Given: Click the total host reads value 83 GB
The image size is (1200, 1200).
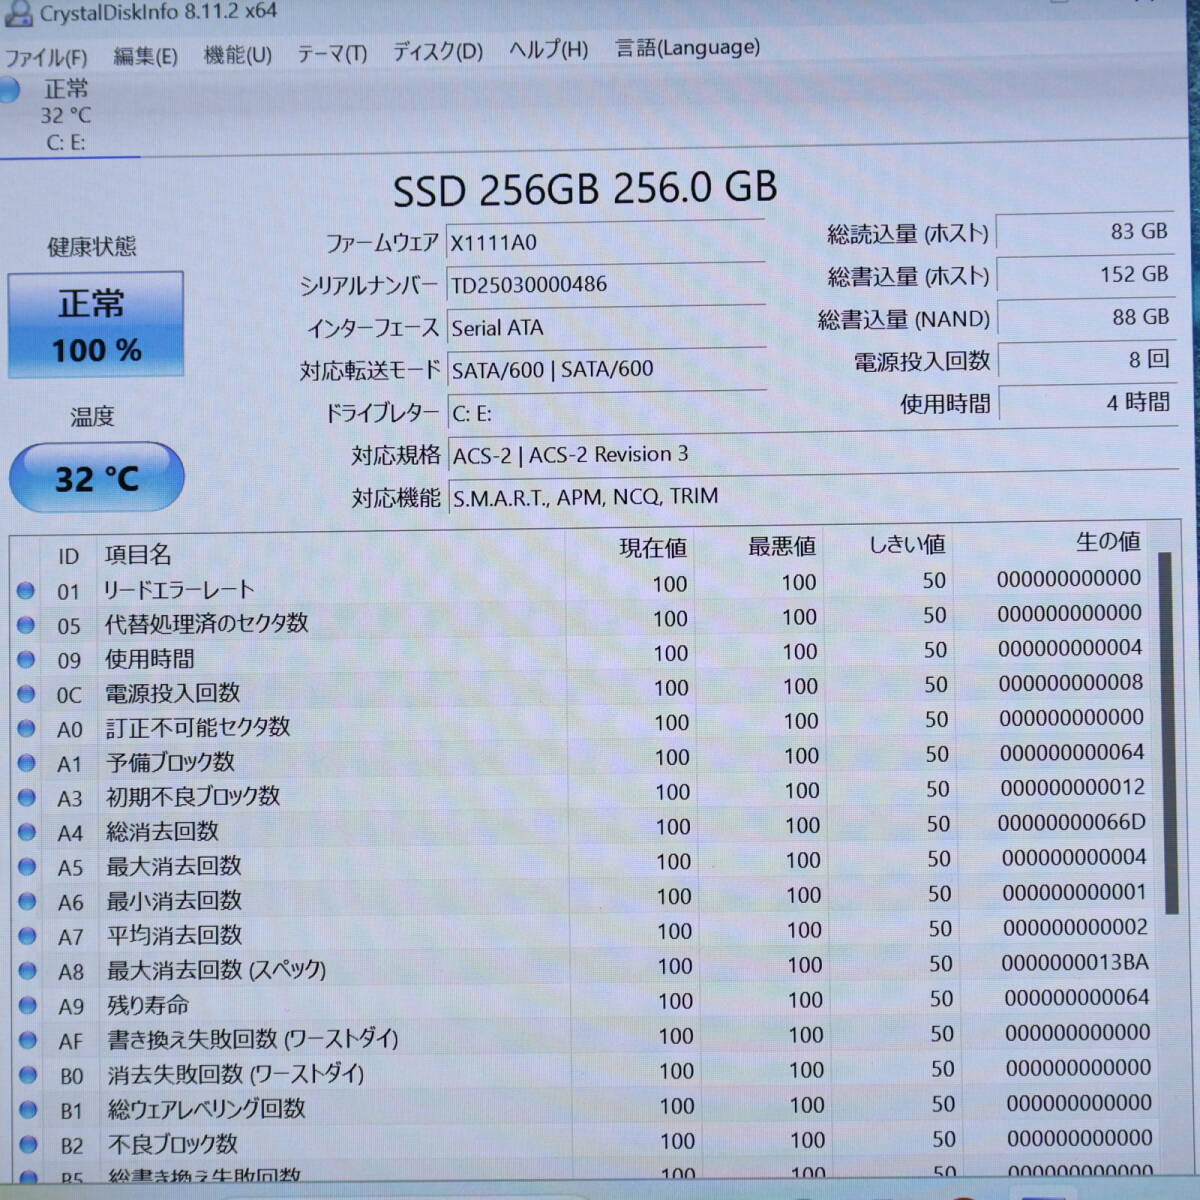Looking at the screenshot, I should point(1085,232).
